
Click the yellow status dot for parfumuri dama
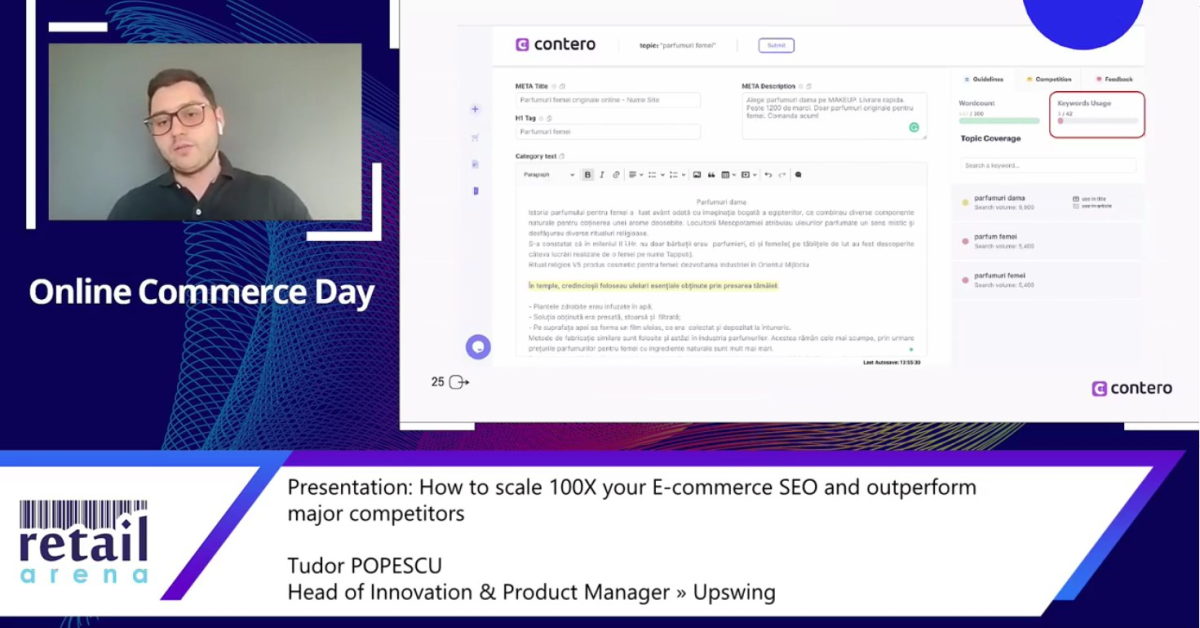pyautogui.click(x=965, y=202)
